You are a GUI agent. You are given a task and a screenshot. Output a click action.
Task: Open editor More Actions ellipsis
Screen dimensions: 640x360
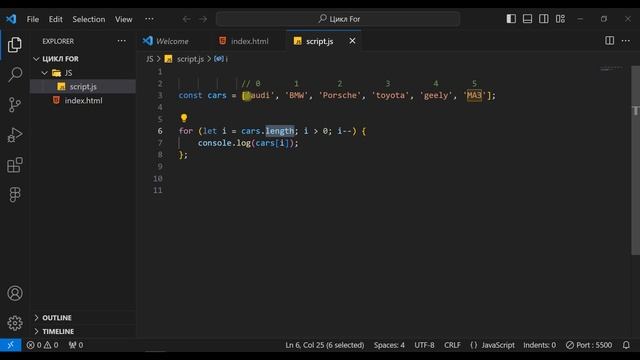coord(626,40)
